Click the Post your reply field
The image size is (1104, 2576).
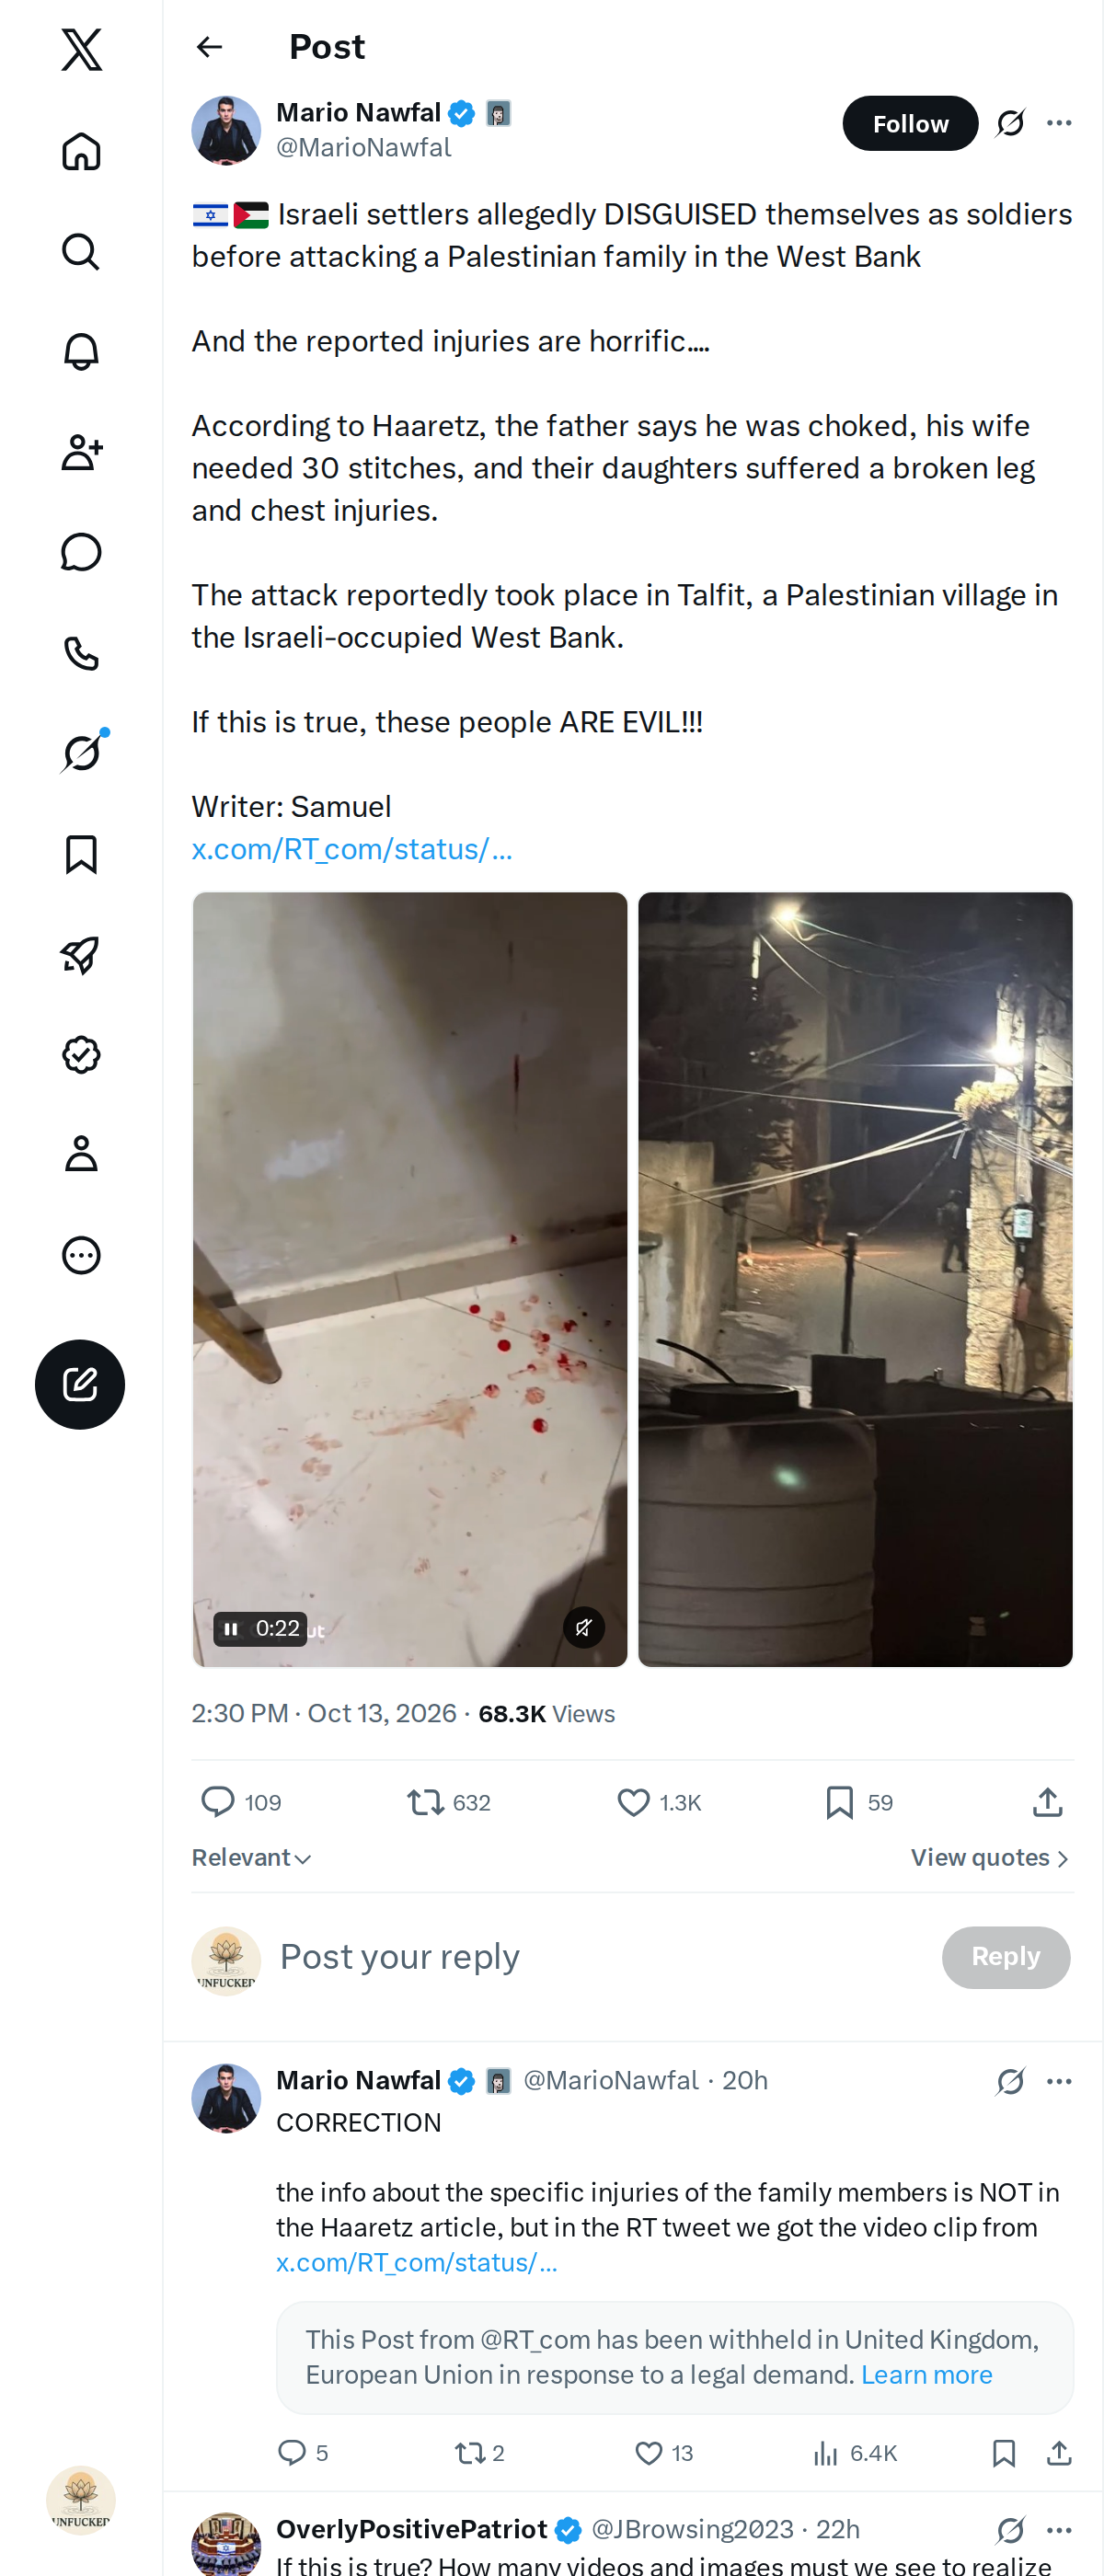point(600,1956)
